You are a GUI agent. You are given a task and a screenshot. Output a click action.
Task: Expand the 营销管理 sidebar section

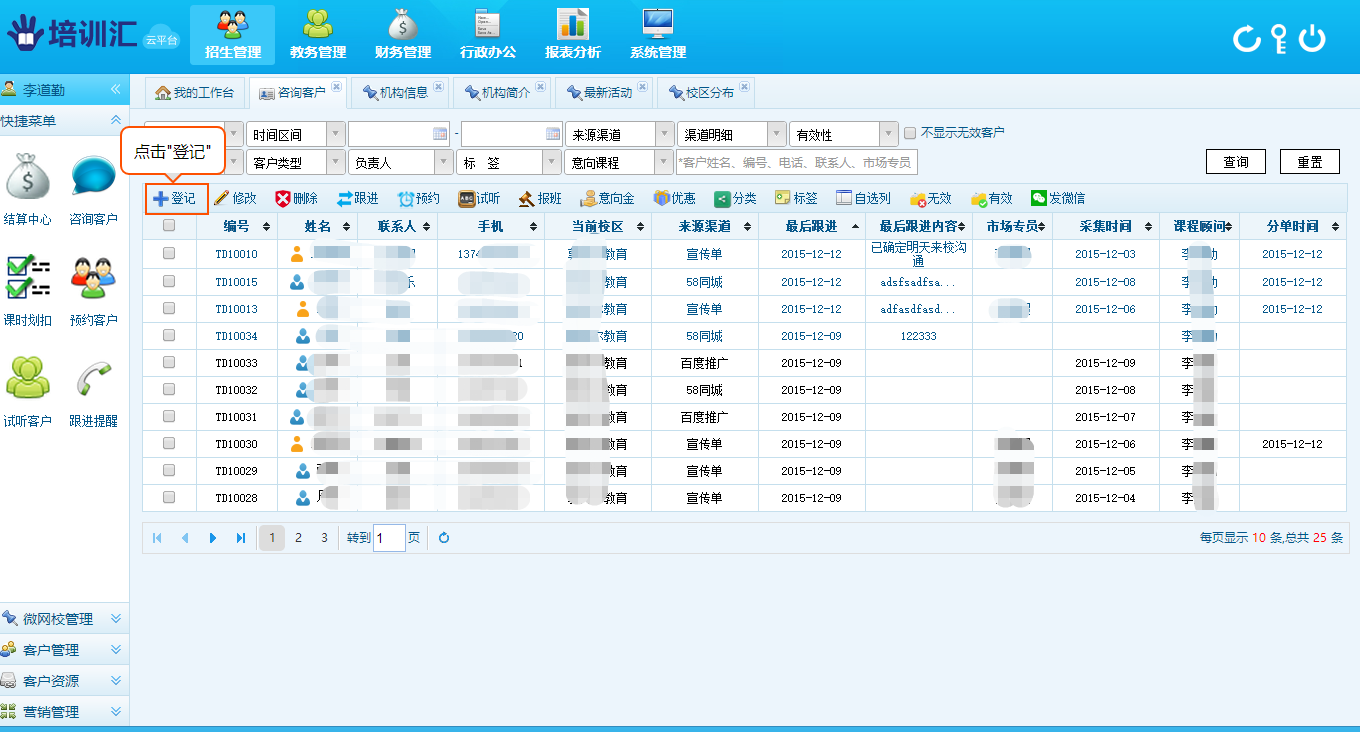(65, 712)
